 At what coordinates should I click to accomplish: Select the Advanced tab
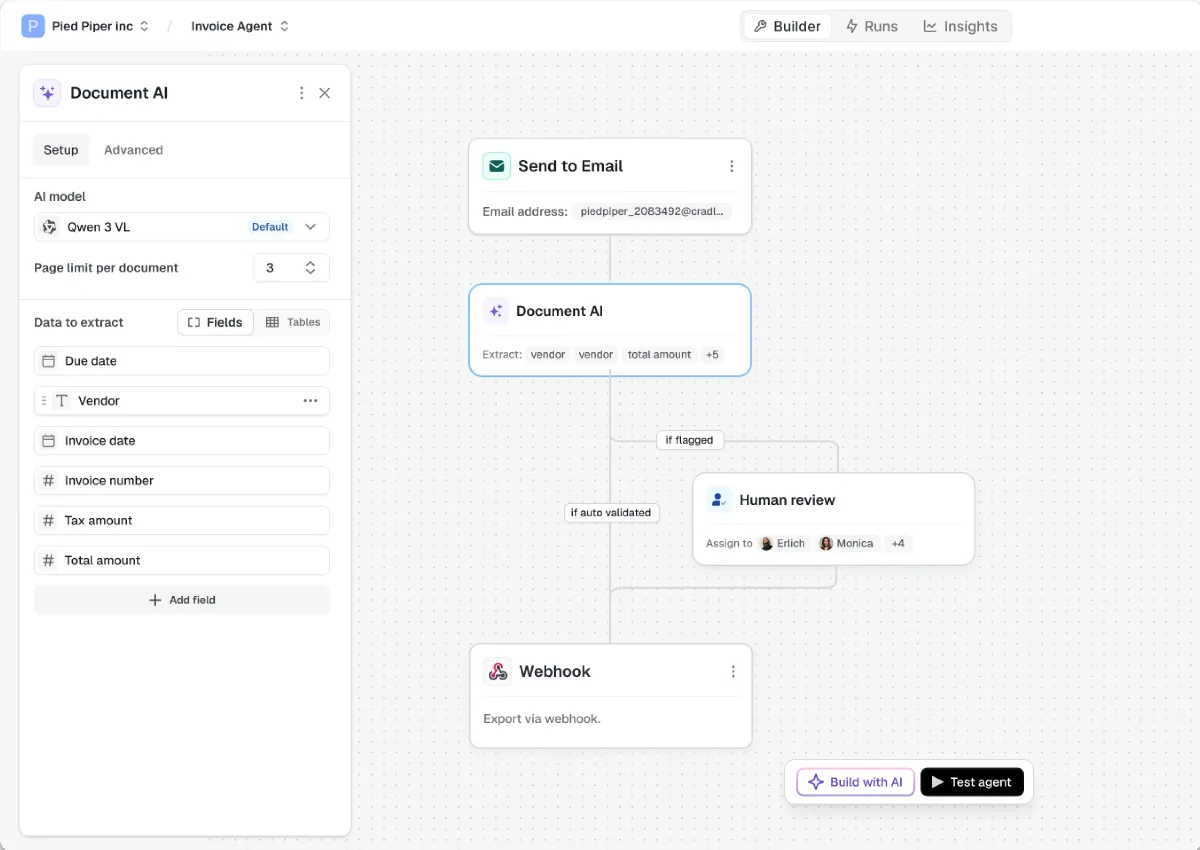133,150
